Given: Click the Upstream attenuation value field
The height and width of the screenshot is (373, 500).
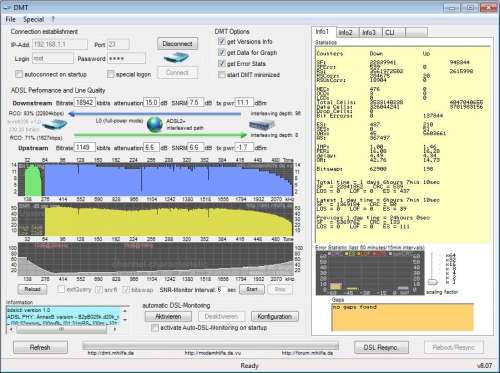Looking at the screenshot, I should [152, 147].
